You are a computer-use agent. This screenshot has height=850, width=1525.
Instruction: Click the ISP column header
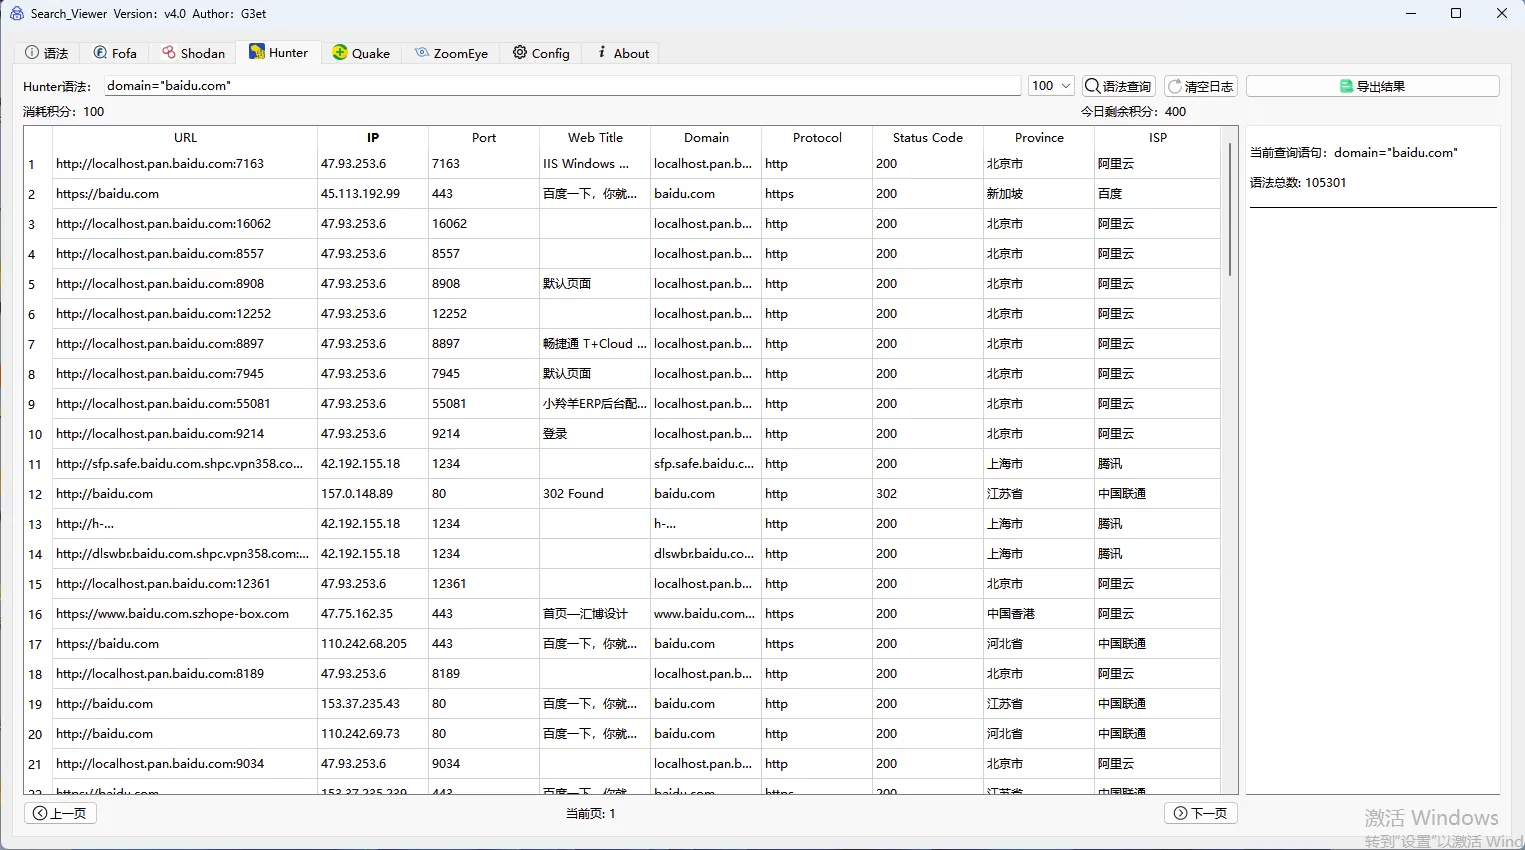tap(1157, 138)
